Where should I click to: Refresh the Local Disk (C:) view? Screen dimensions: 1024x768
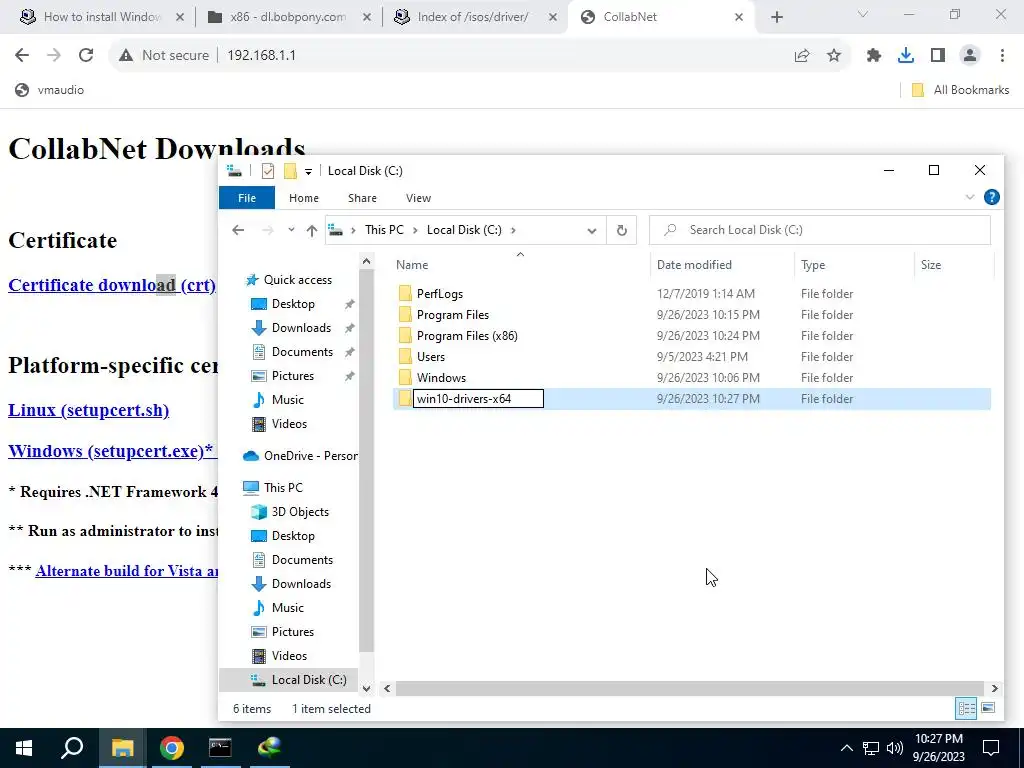[622, 230]
